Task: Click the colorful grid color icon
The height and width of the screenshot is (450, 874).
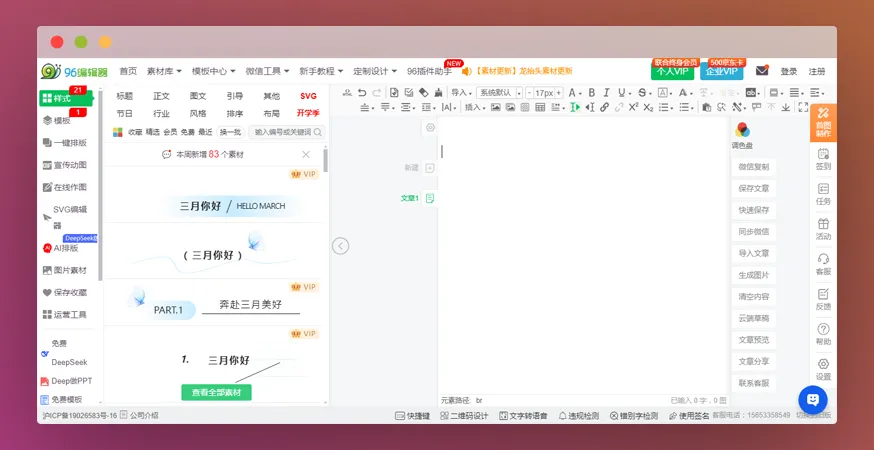Action: coord(118,132)
